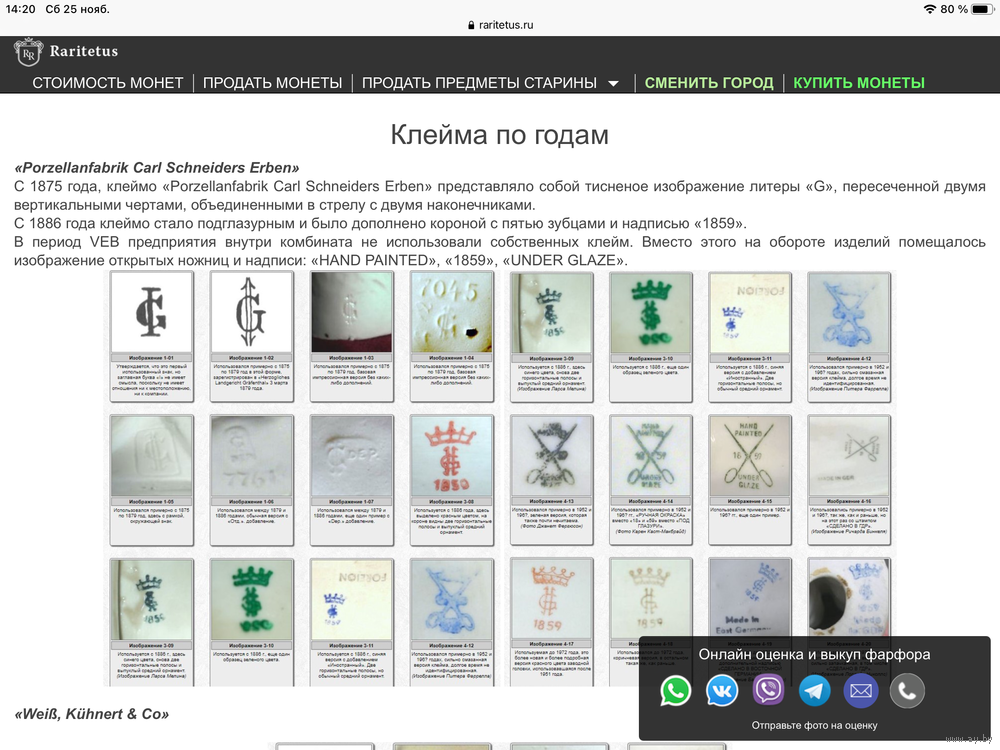The height and width of the screenshot is (750, 1000).
Task: Open the VK contact icon
Action: [x=722, y=691]
